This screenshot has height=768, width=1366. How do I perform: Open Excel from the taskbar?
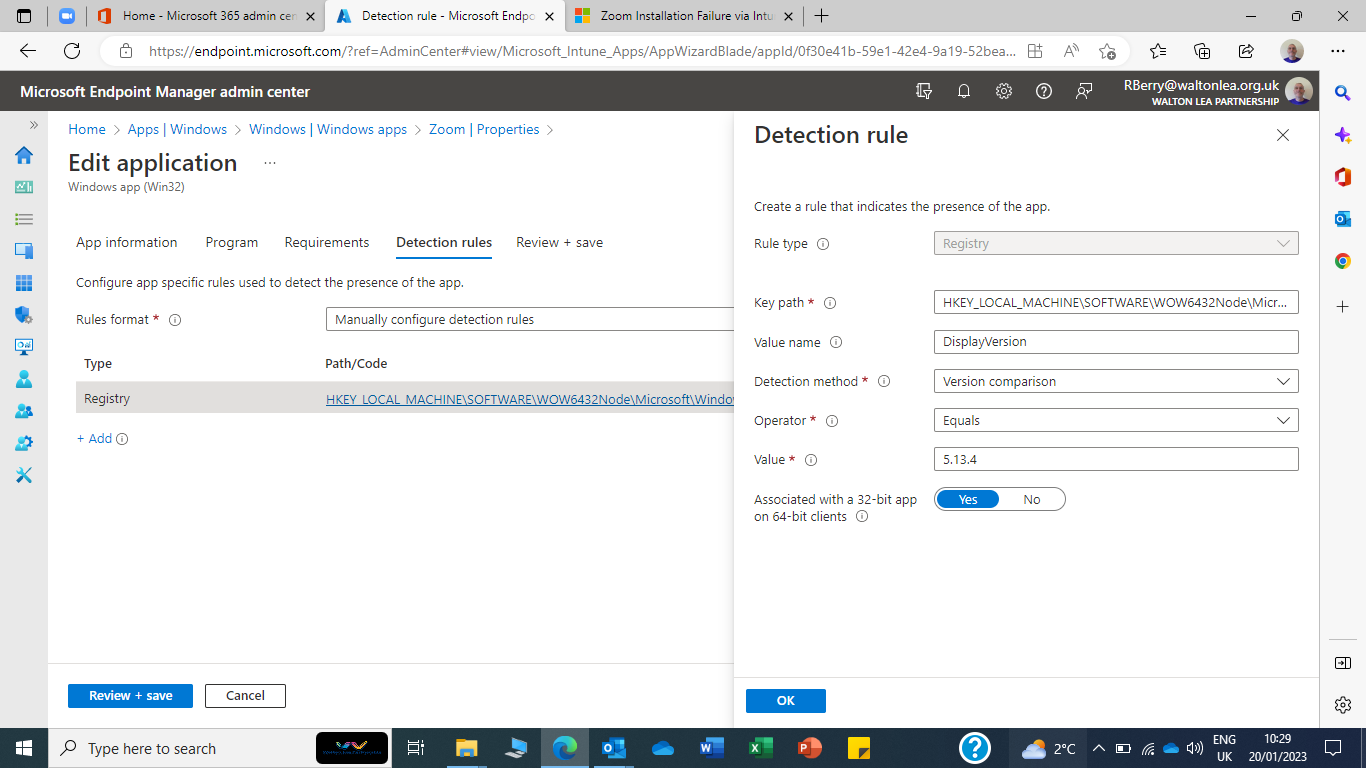761,748
